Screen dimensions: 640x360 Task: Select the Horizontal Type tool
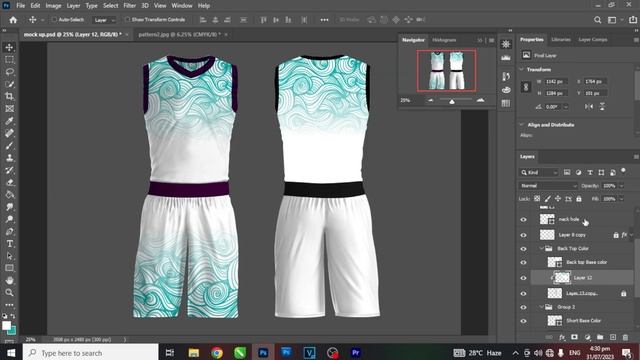[9, 244]
